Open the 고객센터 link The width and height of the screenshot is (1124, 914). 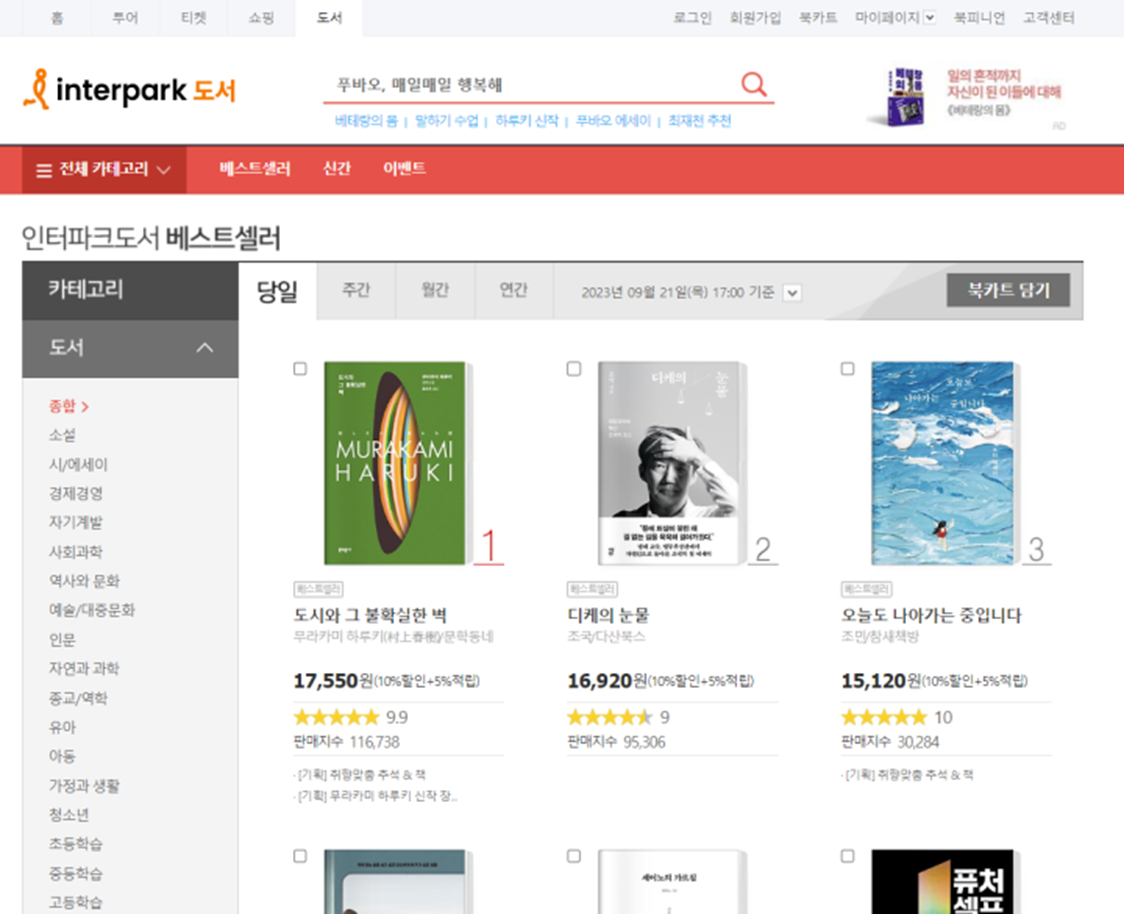[x=1049, y=18]
